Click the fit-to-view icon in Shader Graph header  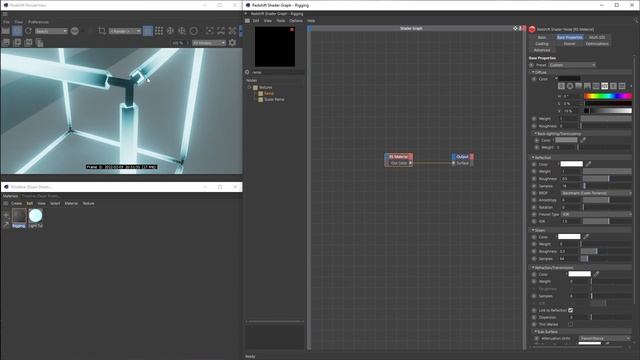tap(515, 28)
